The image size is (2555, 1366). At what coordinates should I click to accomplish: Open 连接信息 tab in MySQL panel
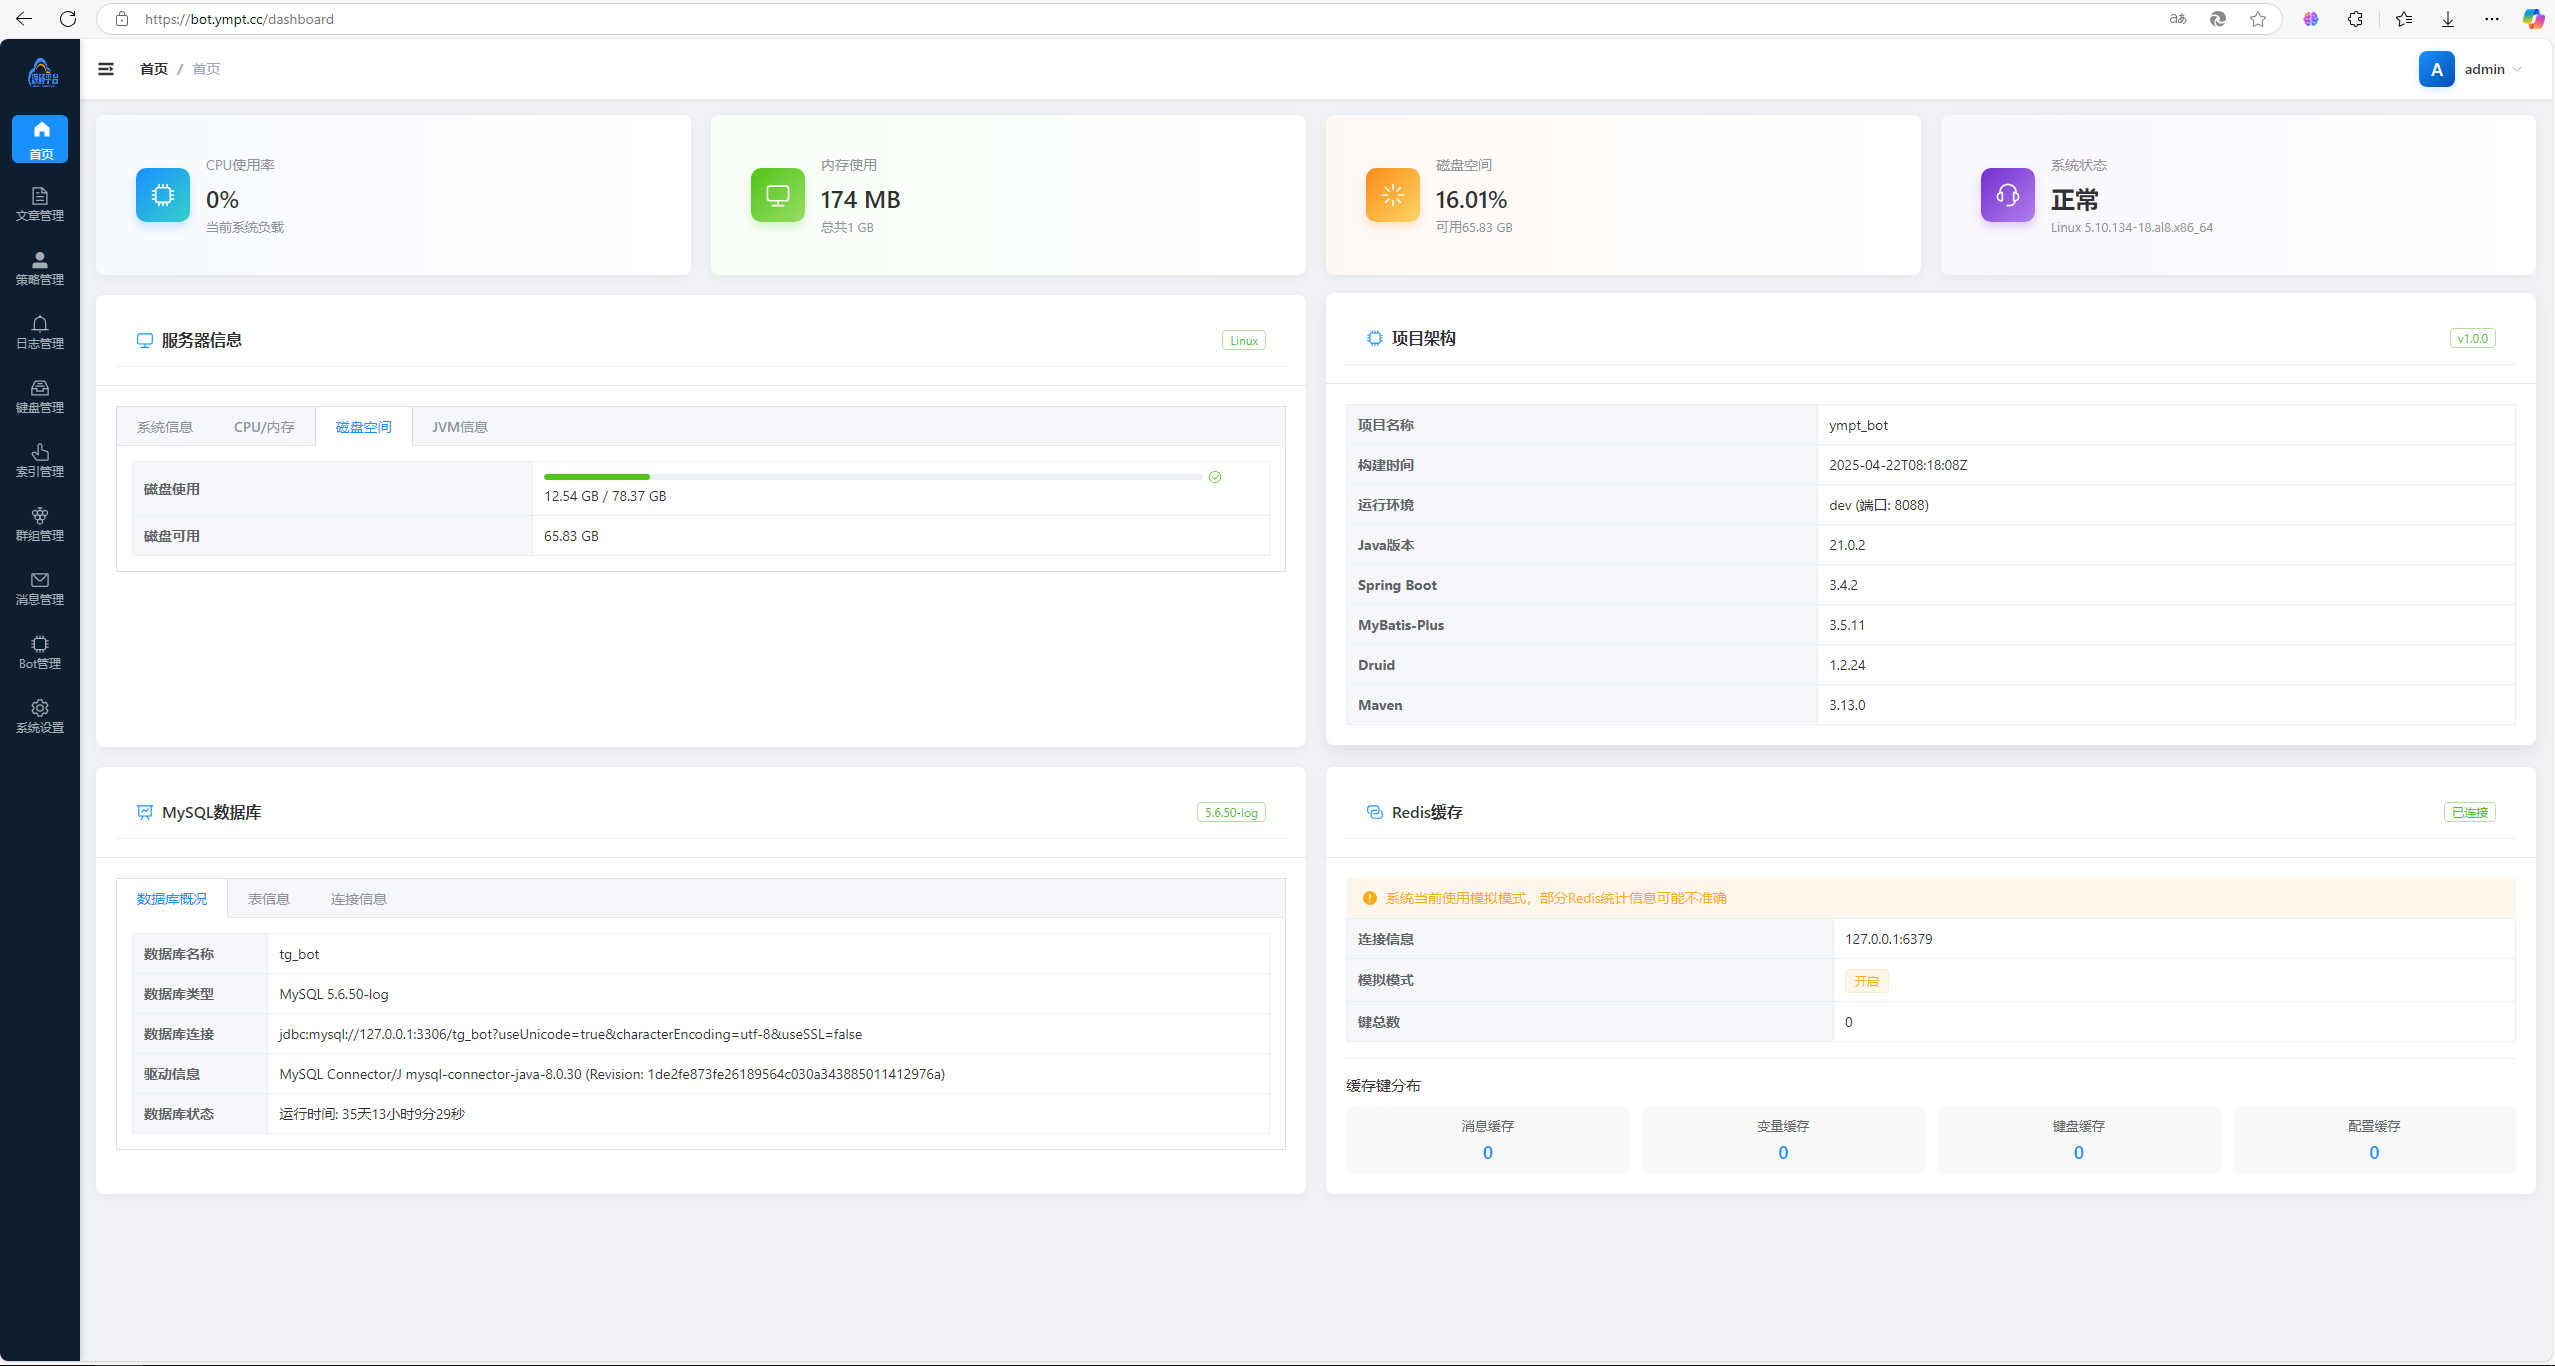point(358,899)
